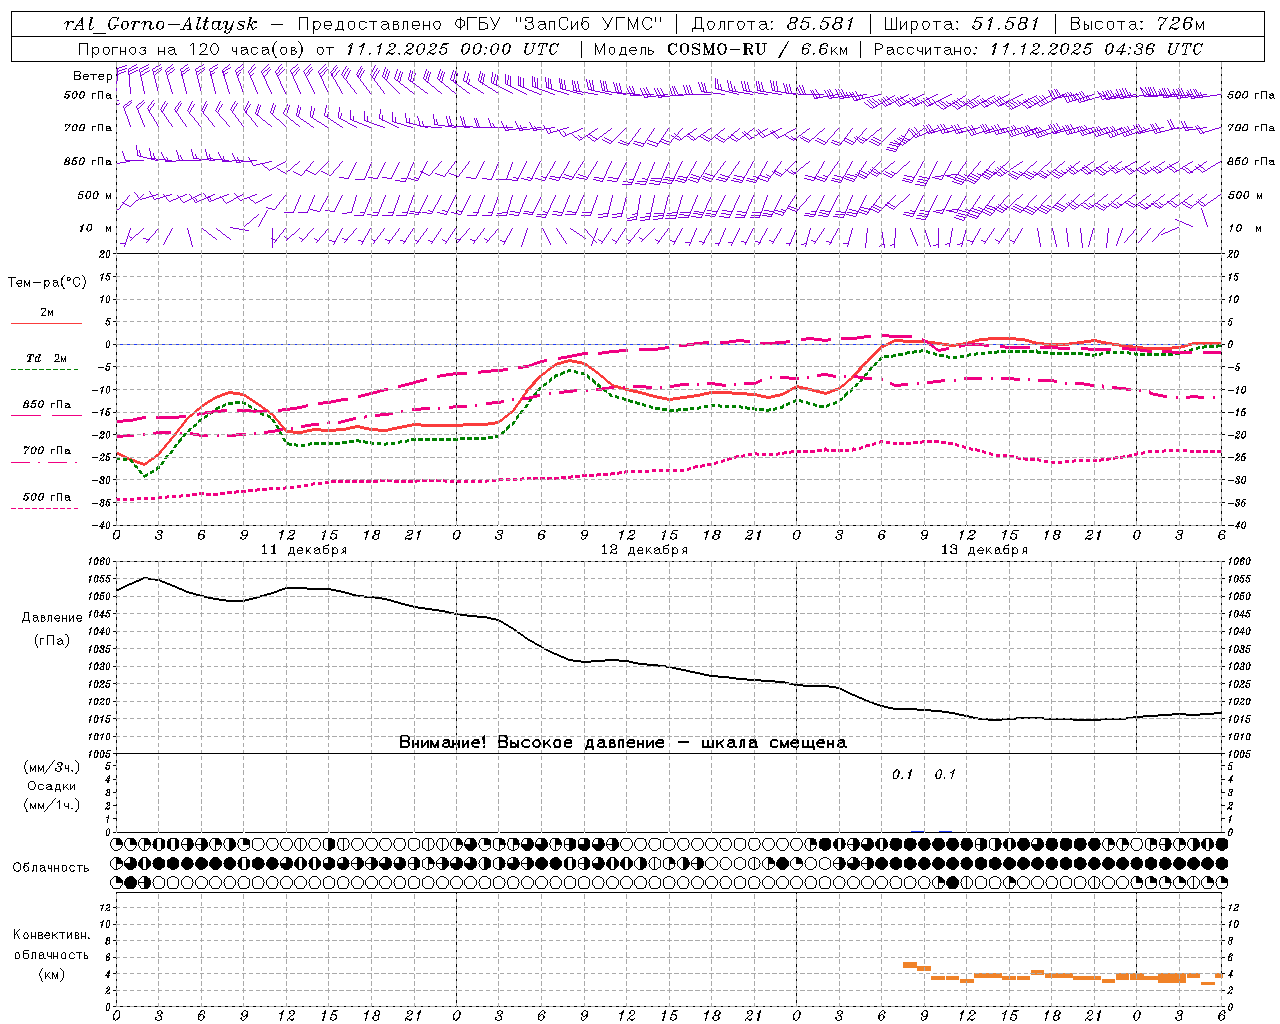Click the "700 гПа" temperature legend label
Viewport: 1280px width, 1024px height.
click(47, 451)
